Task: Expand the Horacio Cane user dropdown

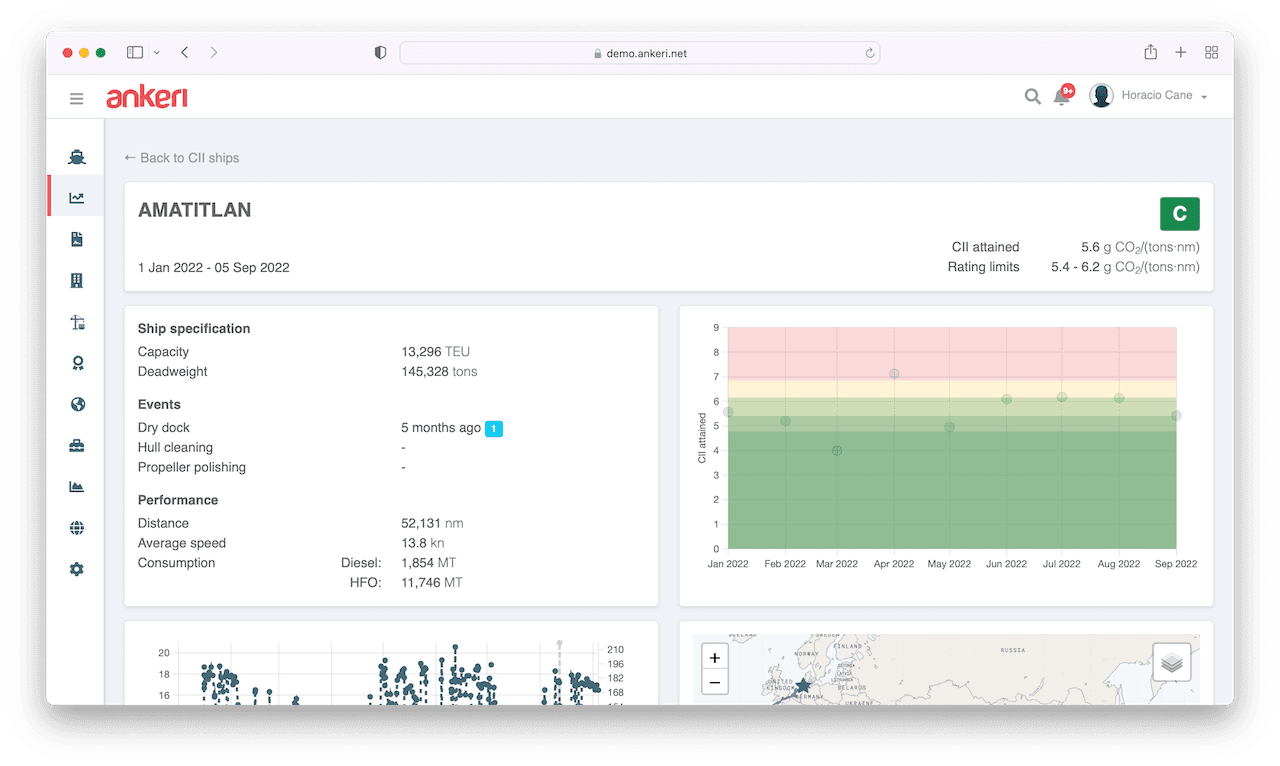Action: point(1149,96)
